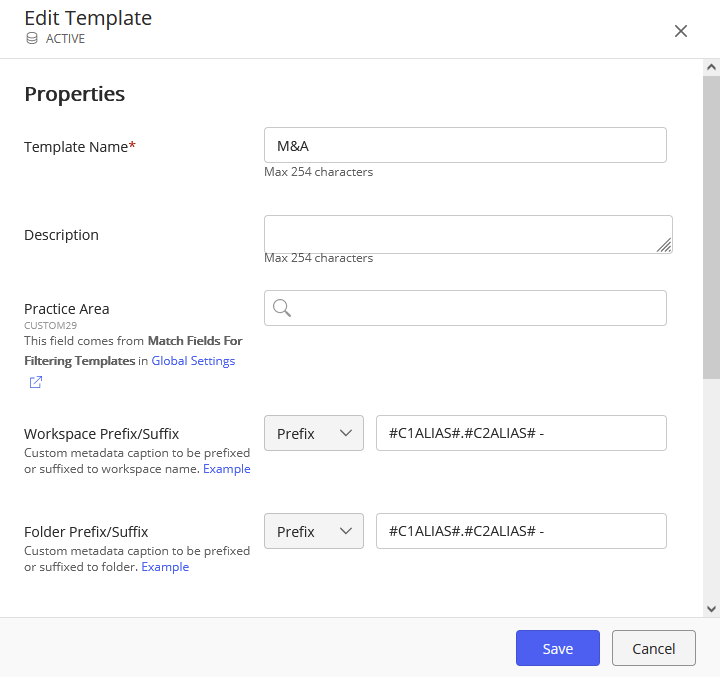Viewport: 720px width, 677px height.
Task: Open the Global Settings link
Action: (193, 361)
